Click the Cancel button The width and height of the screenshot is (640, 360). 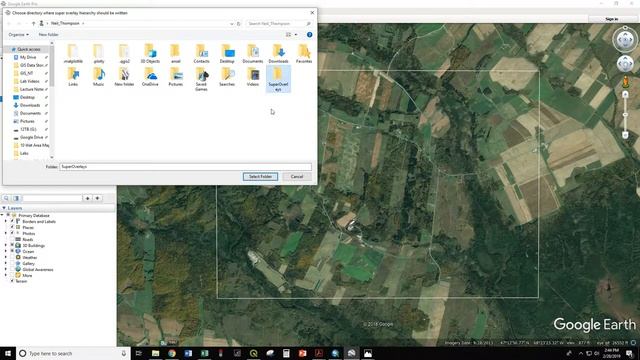(297, 177)
